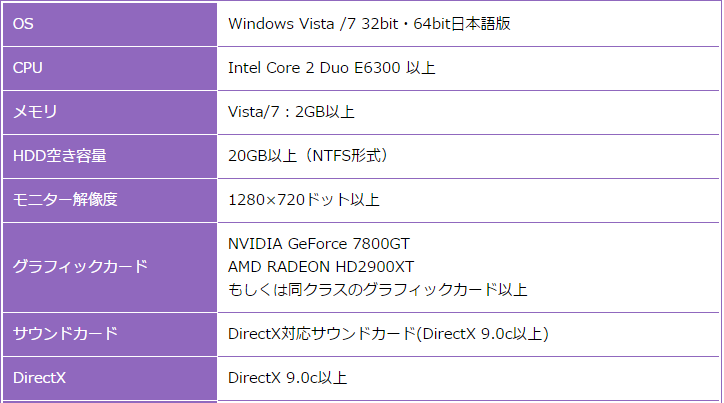Click the "1280×720ドット以上" value
724x403 pixels.
[303, 200]
